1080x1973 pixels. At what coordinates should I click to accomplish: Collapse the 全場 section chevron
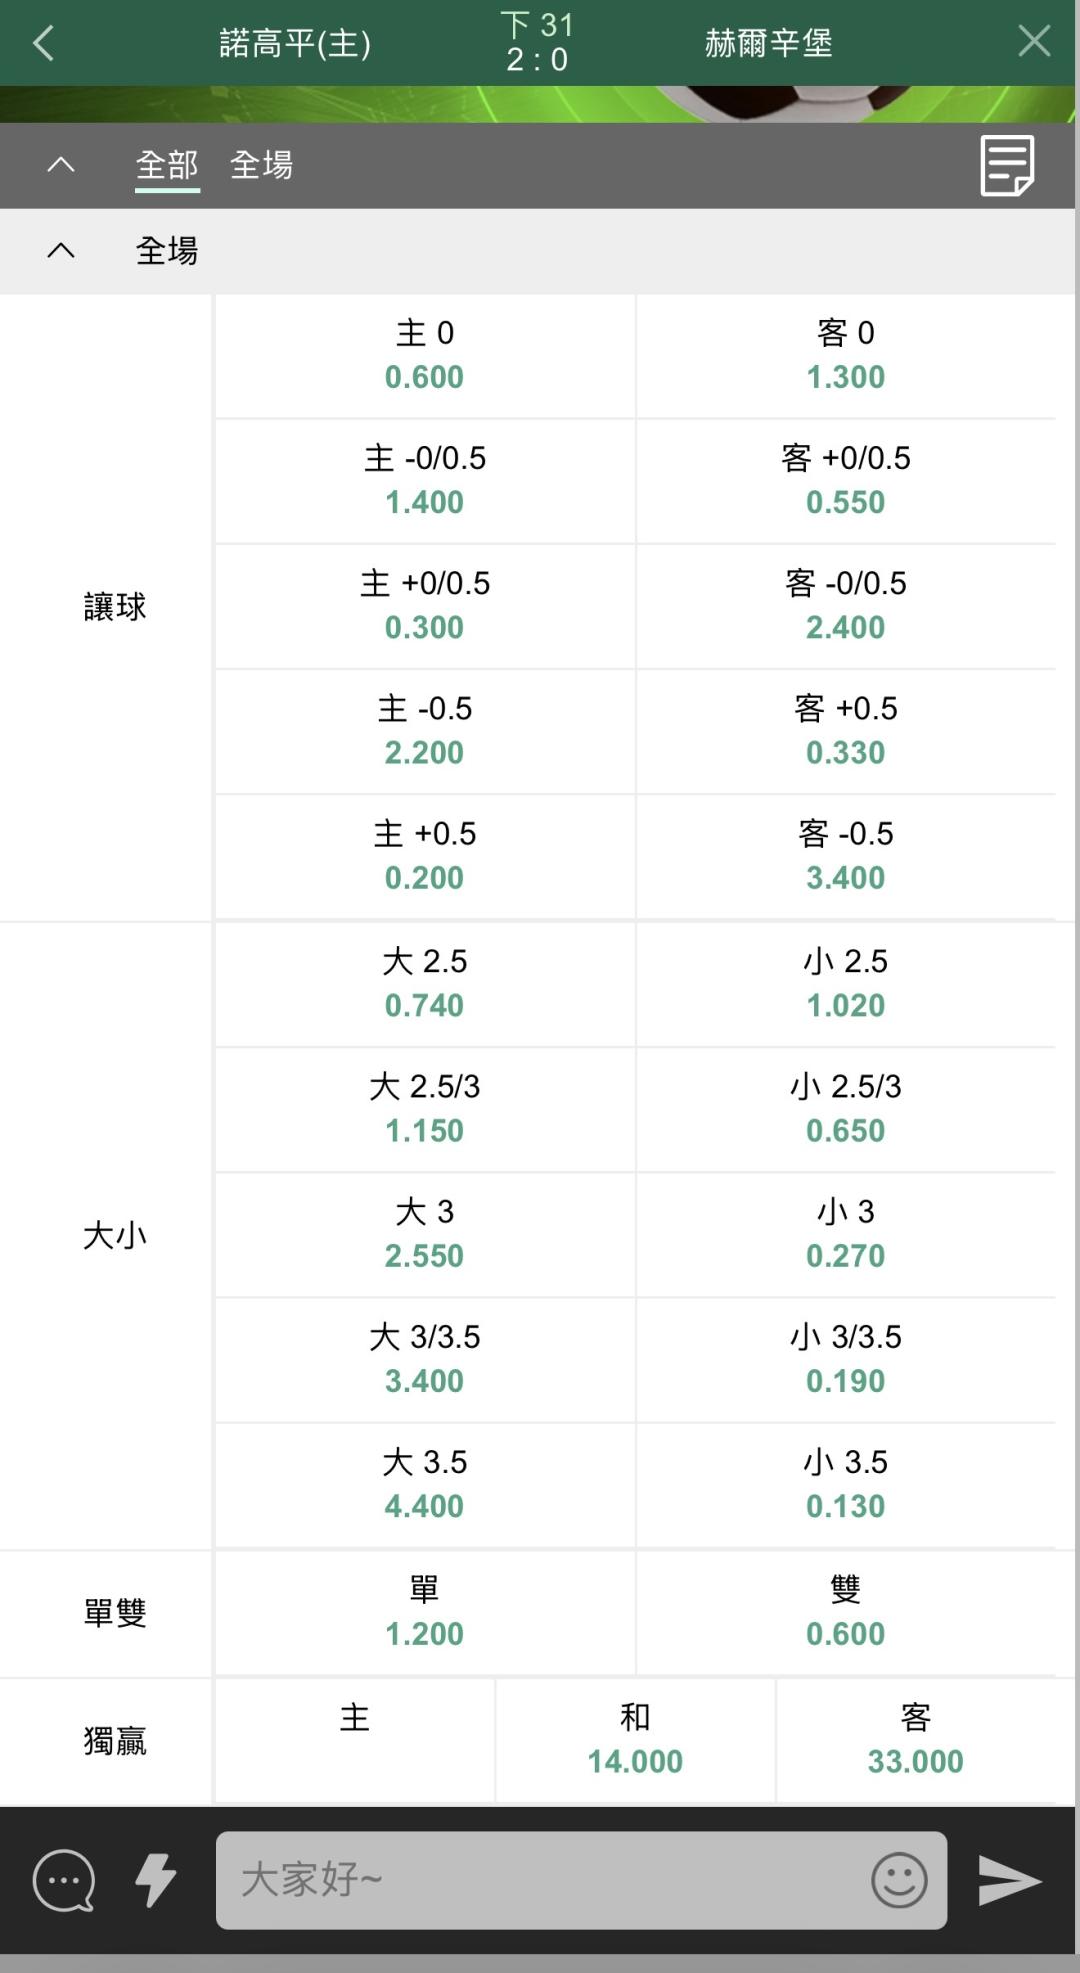61,250
